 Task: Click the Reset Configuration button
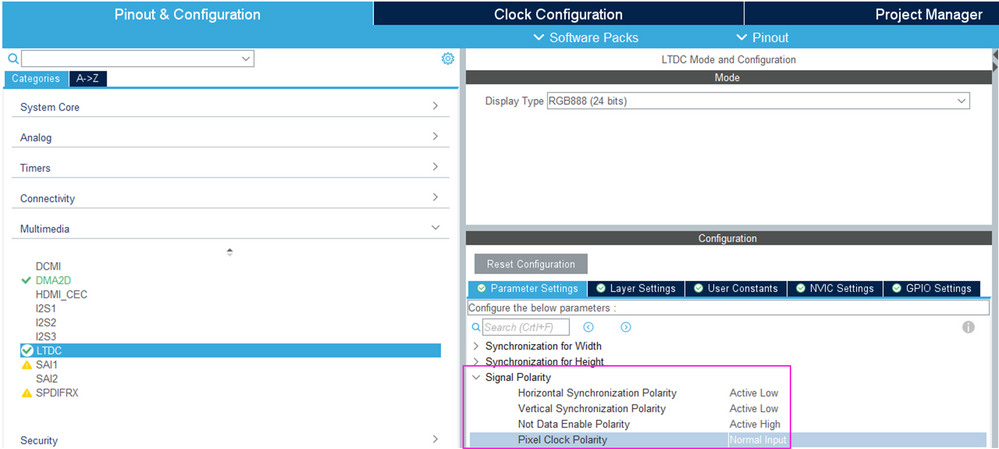[x=531, y=264]
